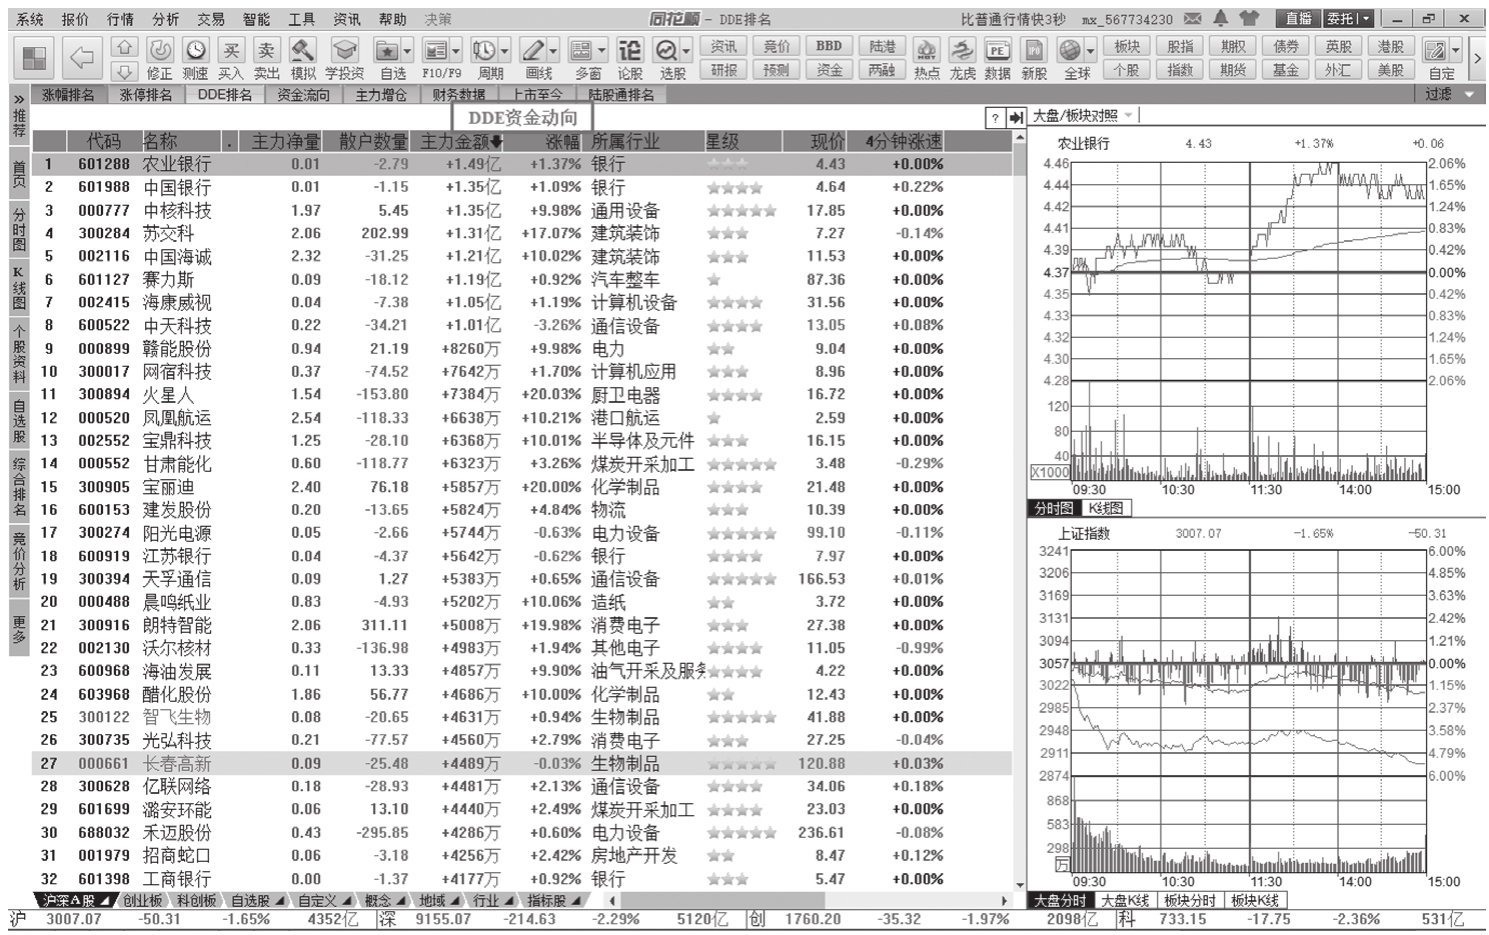Switch to the 资金流向 tab
Image resolution: width=1489 pixels, height=935 pixels.
[303, 95]
